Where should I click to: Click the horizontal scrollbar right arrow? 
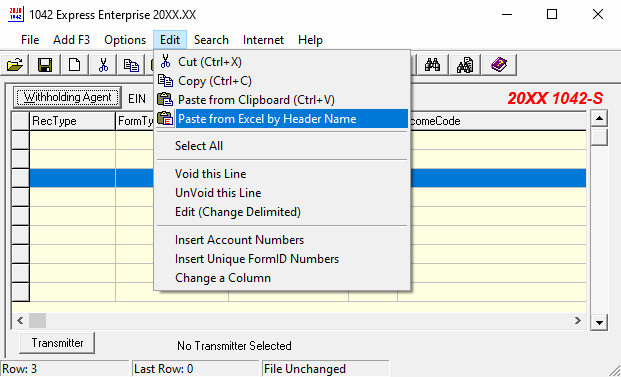[578, 320]
